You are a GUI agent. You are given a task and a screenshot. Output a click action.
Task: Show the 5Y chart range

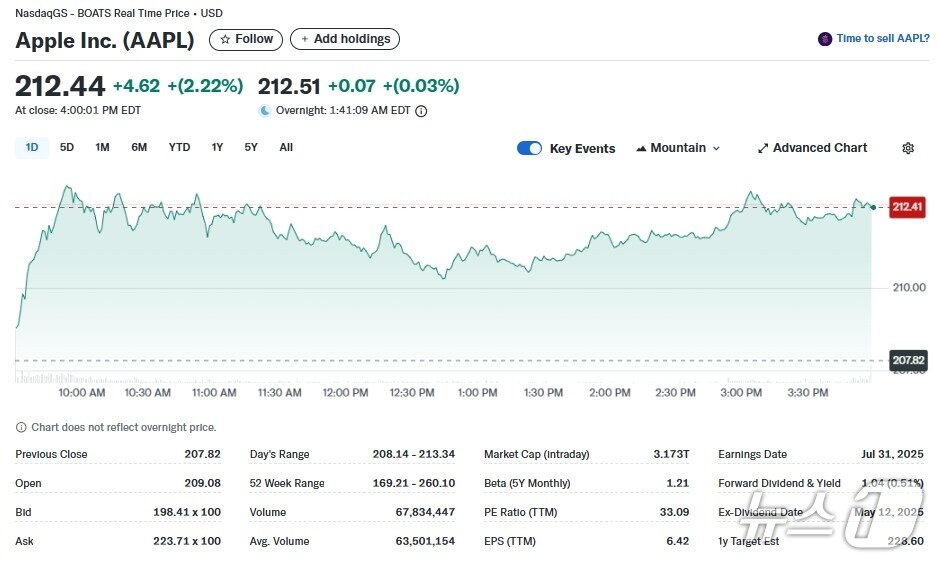coord(251,148)
